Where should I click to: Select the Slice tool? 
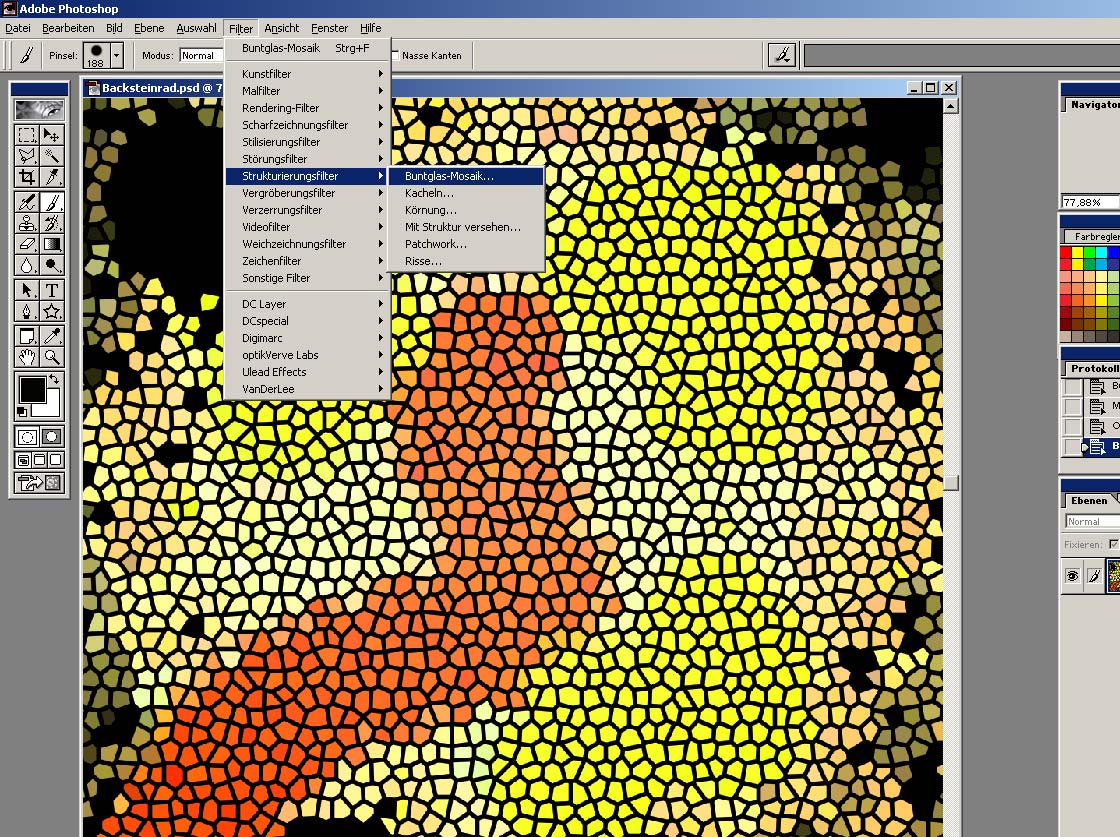coord(51,176)
